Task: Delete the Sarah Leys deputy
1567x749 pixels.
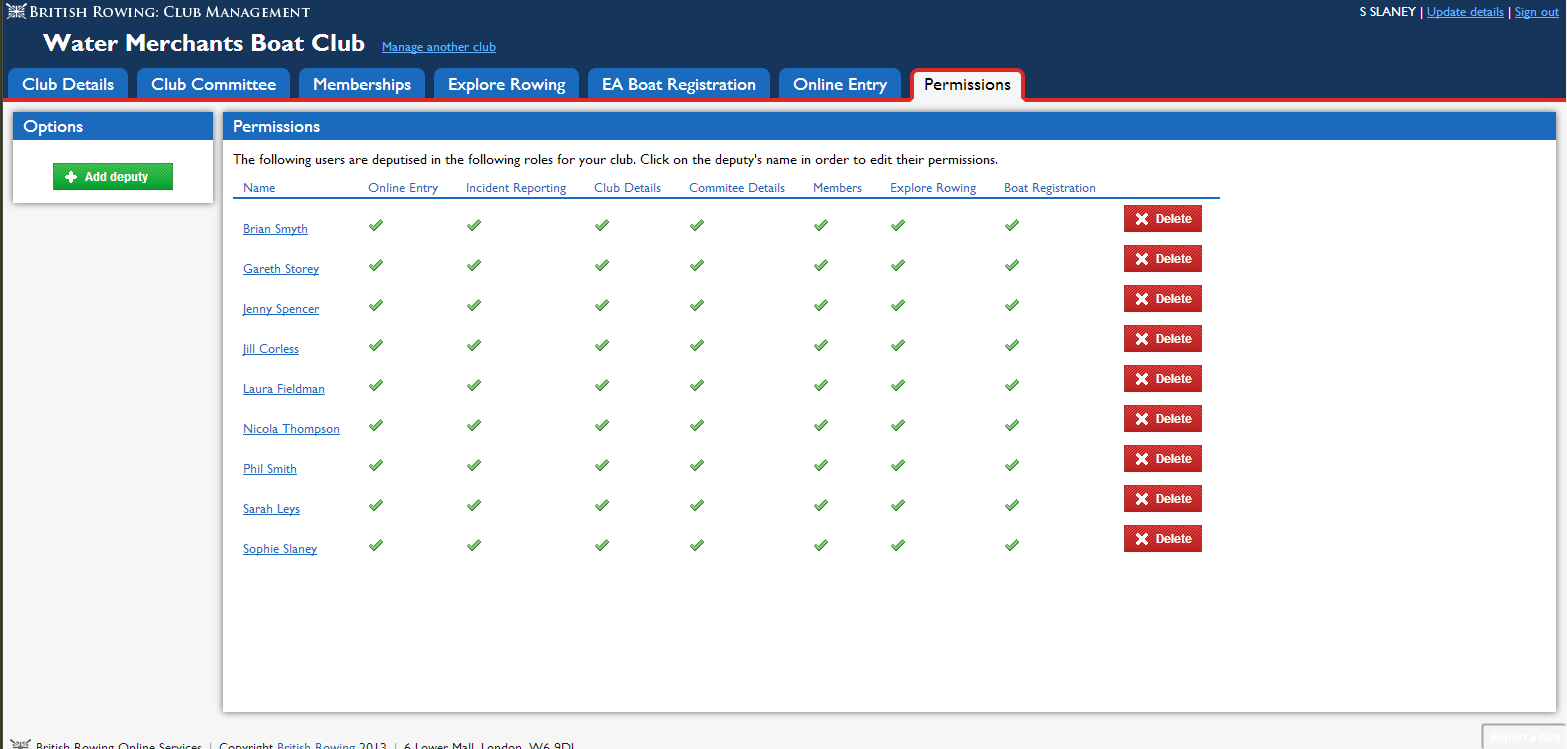Action: click(1162, 499)
